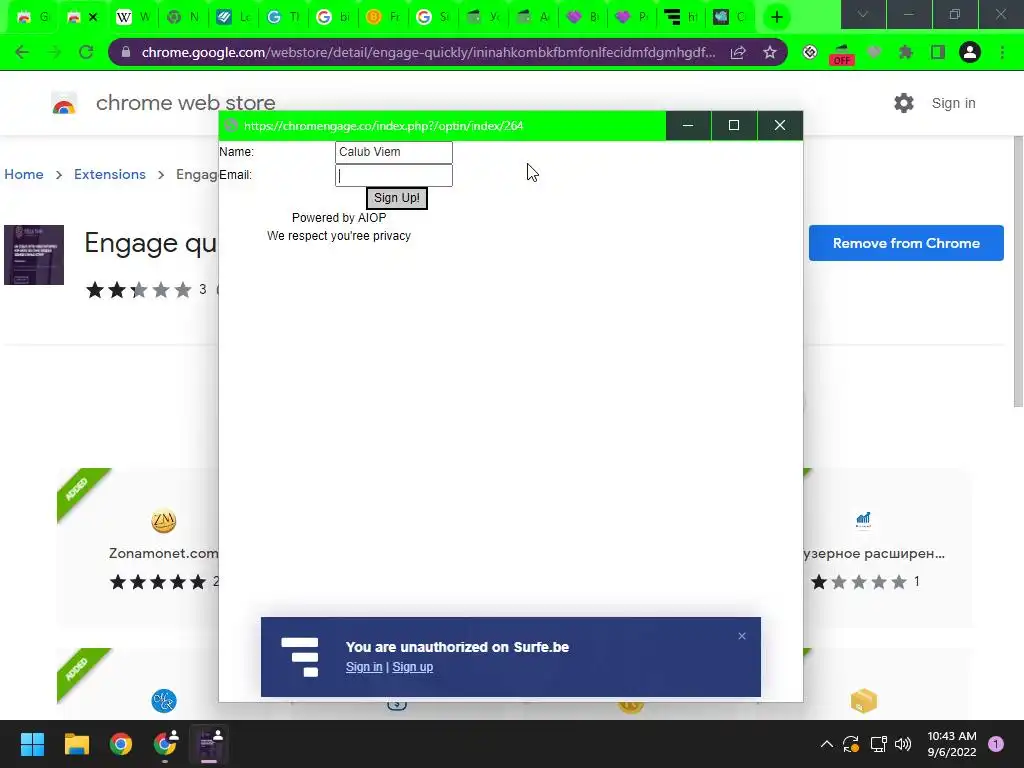Click the blue circular icon extension card
This screenshot has width=1024, height=768.
tap(163, 701)
